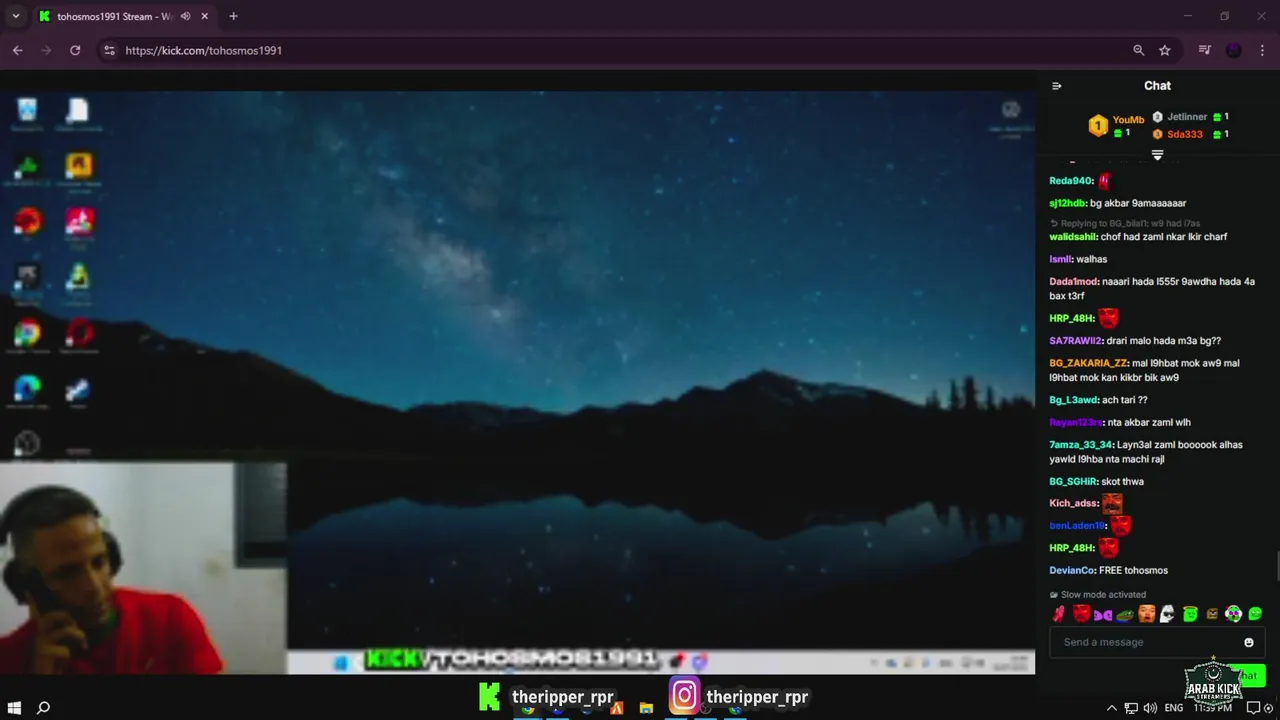Insert the red angry face quick emote
This screenshot has height=720, width=1280.
[x=1081, y=614]
